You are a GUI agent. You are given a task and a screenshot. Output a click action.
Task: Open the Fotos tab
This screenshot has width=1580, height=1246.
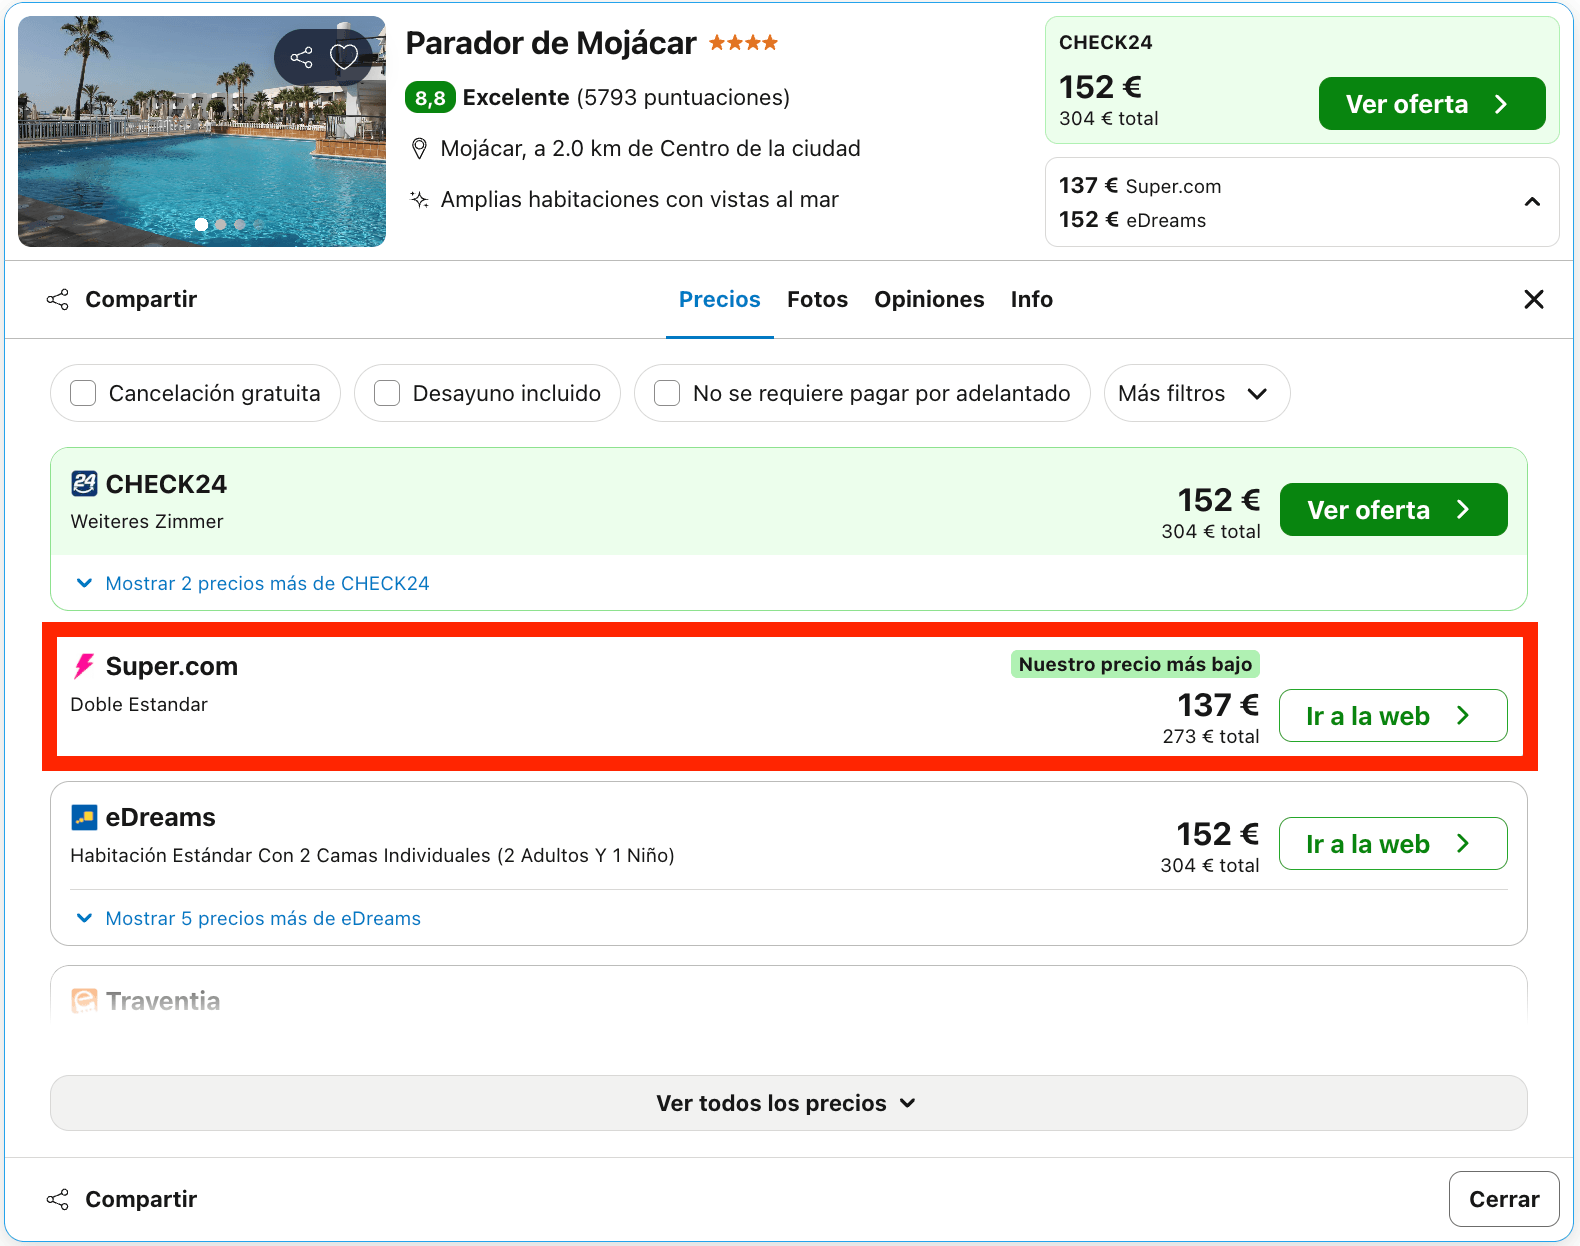click(817, 299)
